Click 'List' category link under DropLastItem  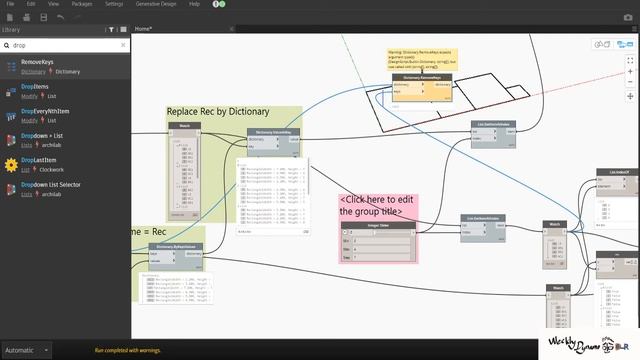click(x=25, y=170)
